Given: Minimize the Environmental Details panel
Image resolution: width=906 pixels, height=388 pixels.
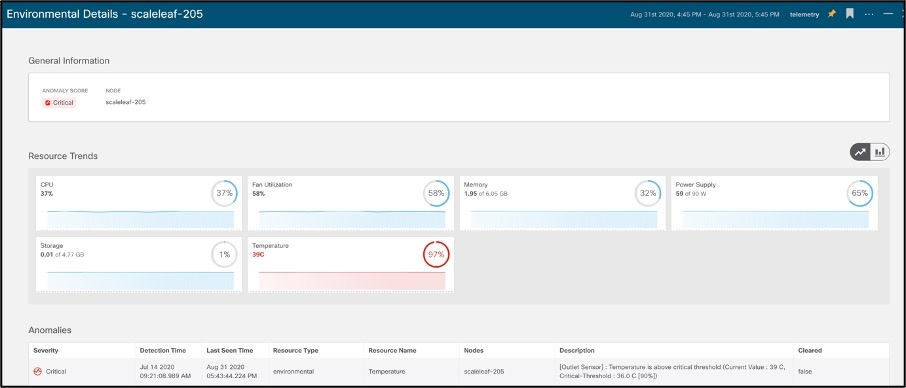Looking at the screenshot, I should (889, 13).
